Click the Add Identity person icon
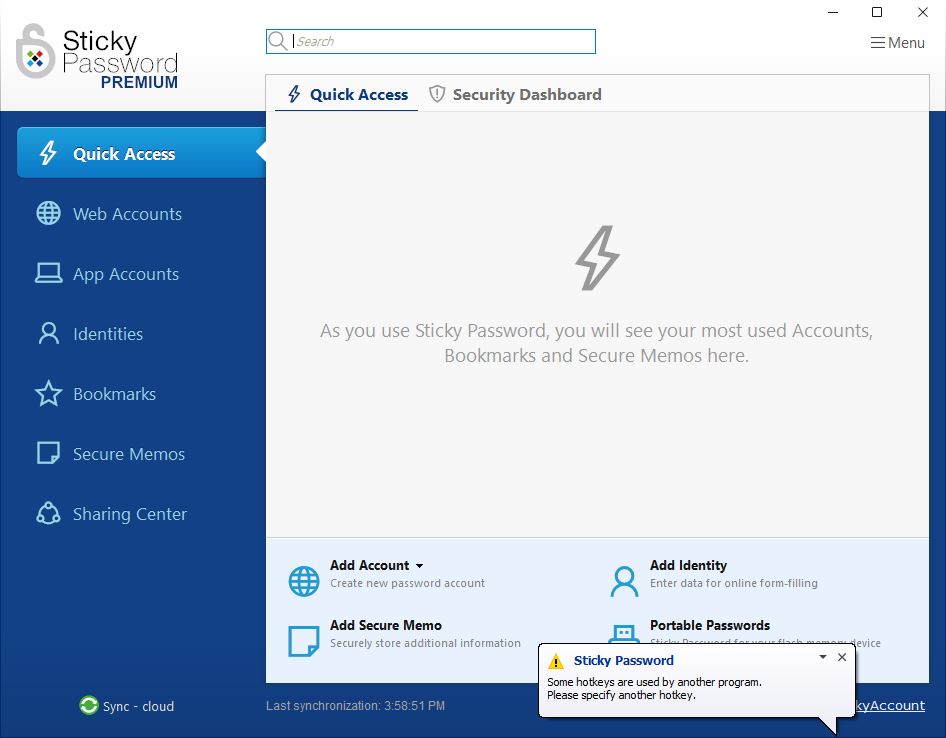Screen dimensions: 946x738 (624, 581)
